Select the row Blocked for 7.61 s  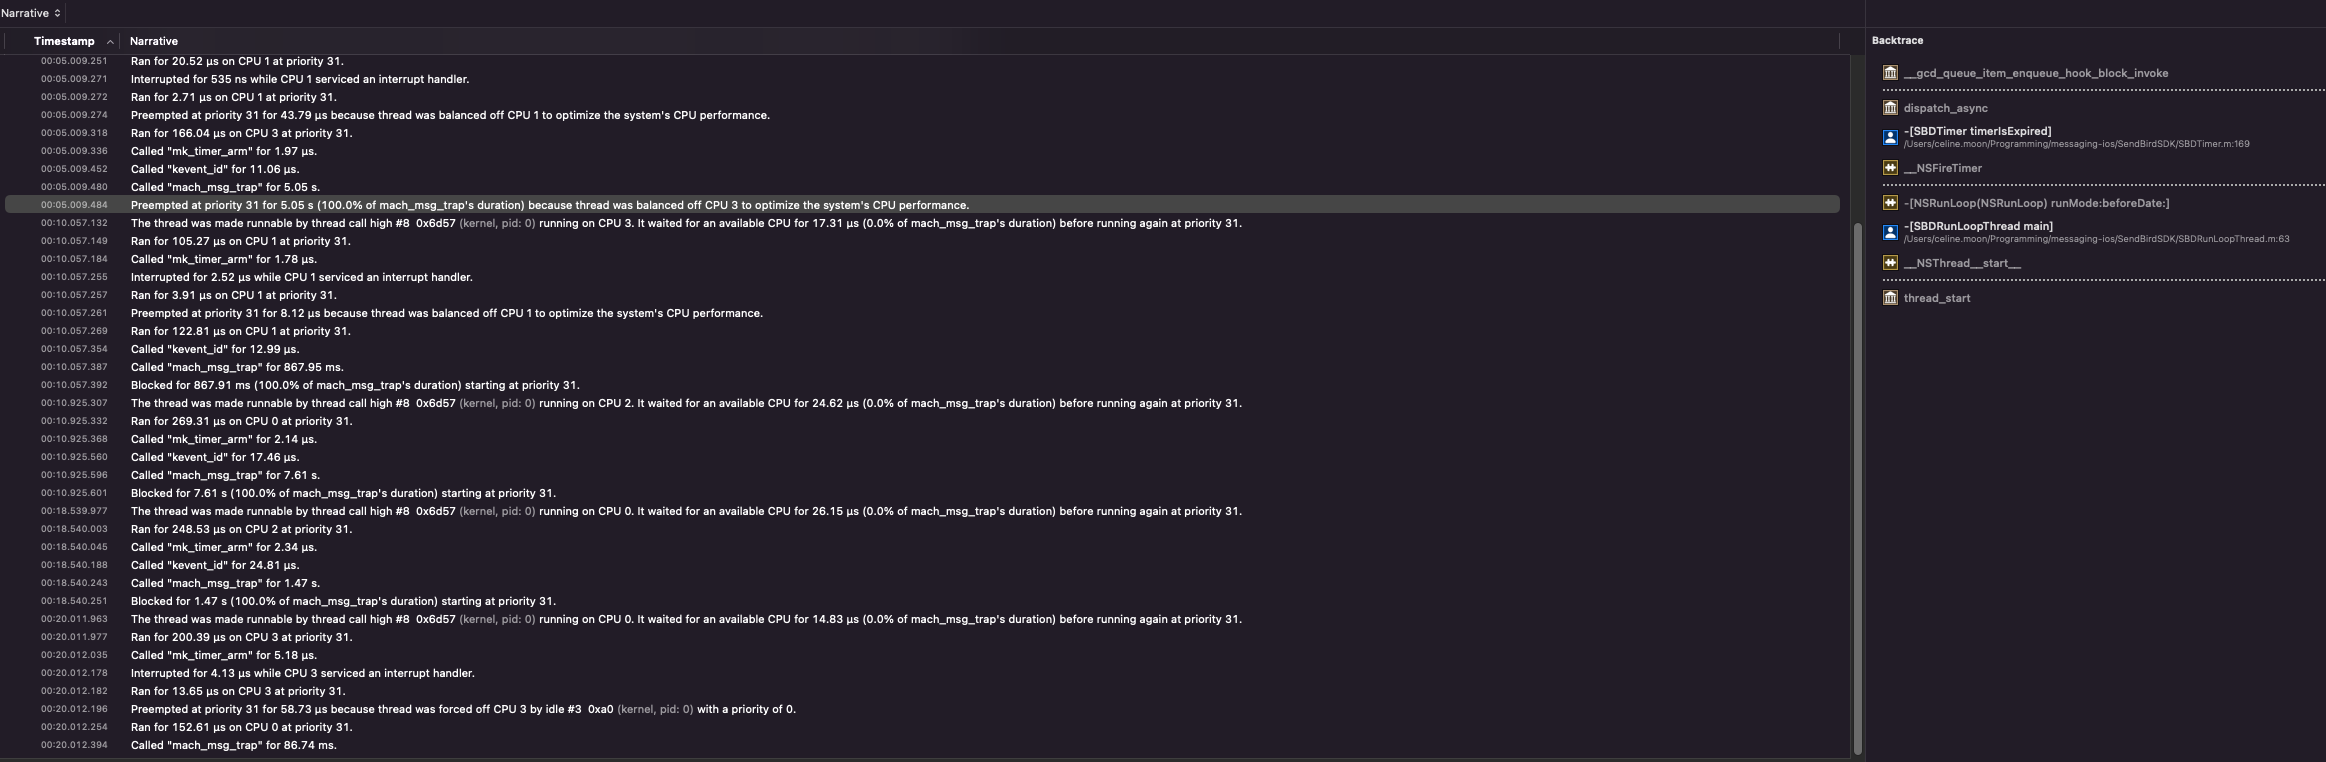(343, 493)
